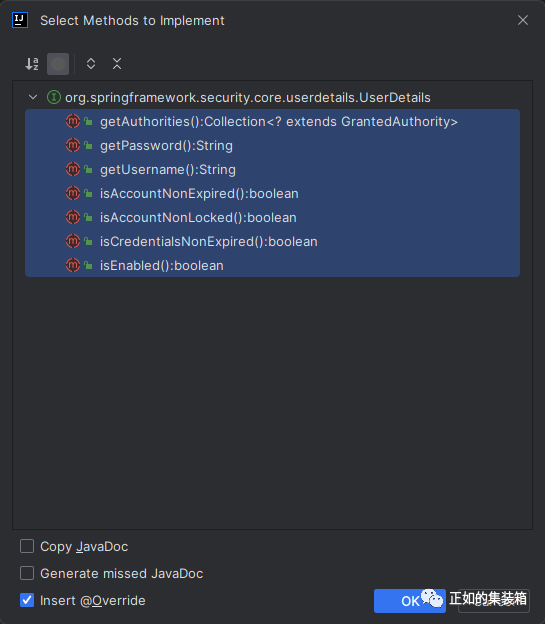The width and height of the screenshot is (545, 624).
Task: Click method icon beside getAuthorities()
Action: point(73,121)
